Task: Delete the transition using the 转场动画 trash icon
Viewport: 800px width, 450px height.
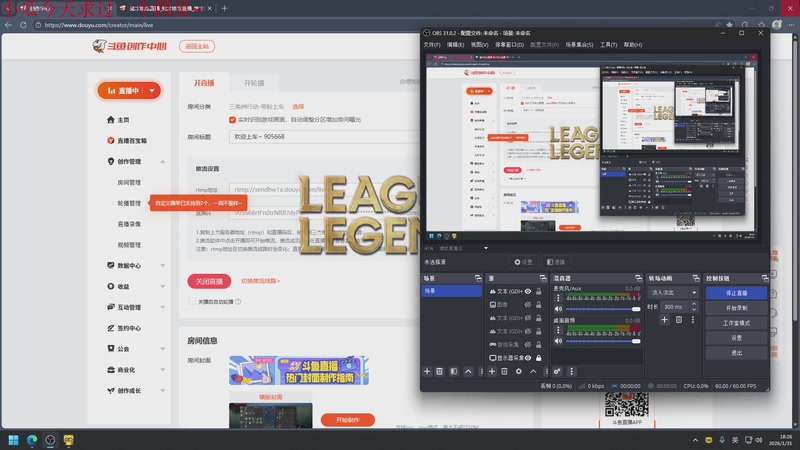Action: point(679,320)
